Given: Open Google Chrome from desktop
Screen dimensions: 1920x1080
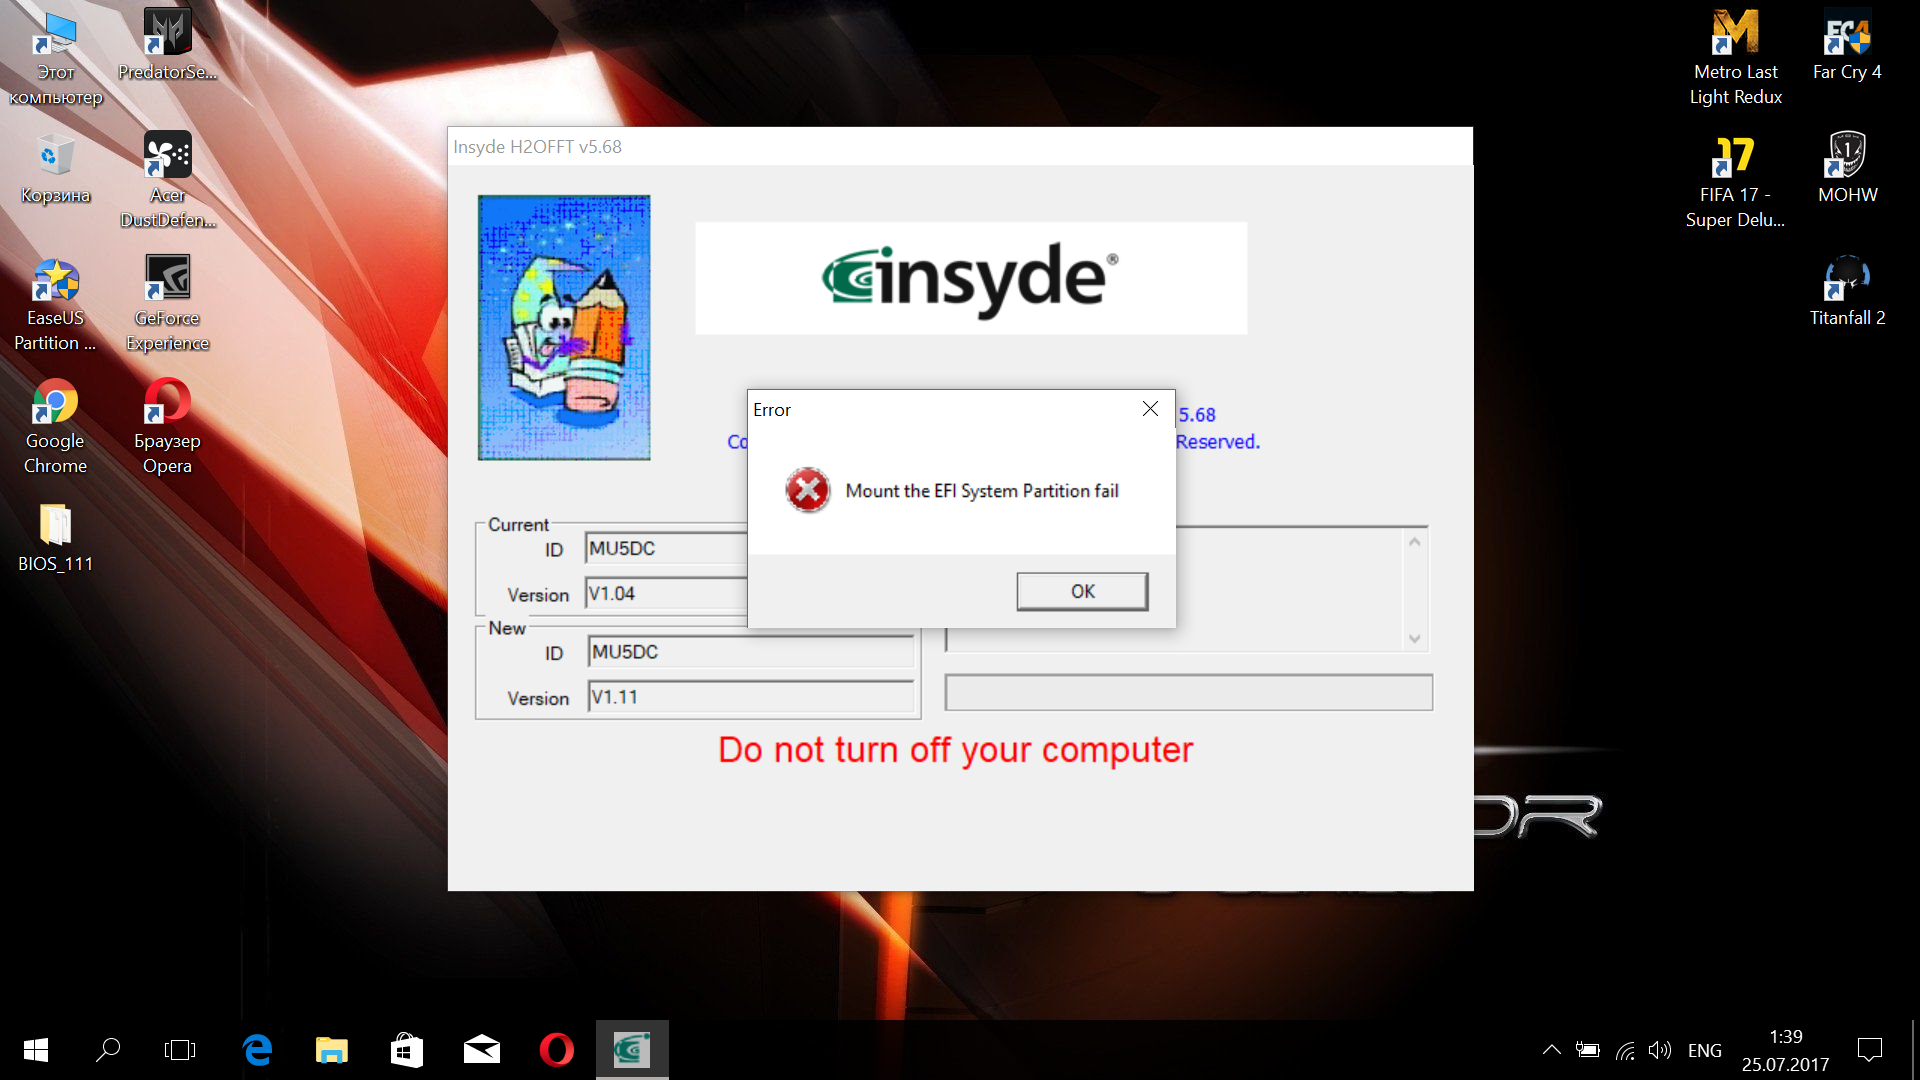Looking at the screenshot, I should (x=55, y=427).
